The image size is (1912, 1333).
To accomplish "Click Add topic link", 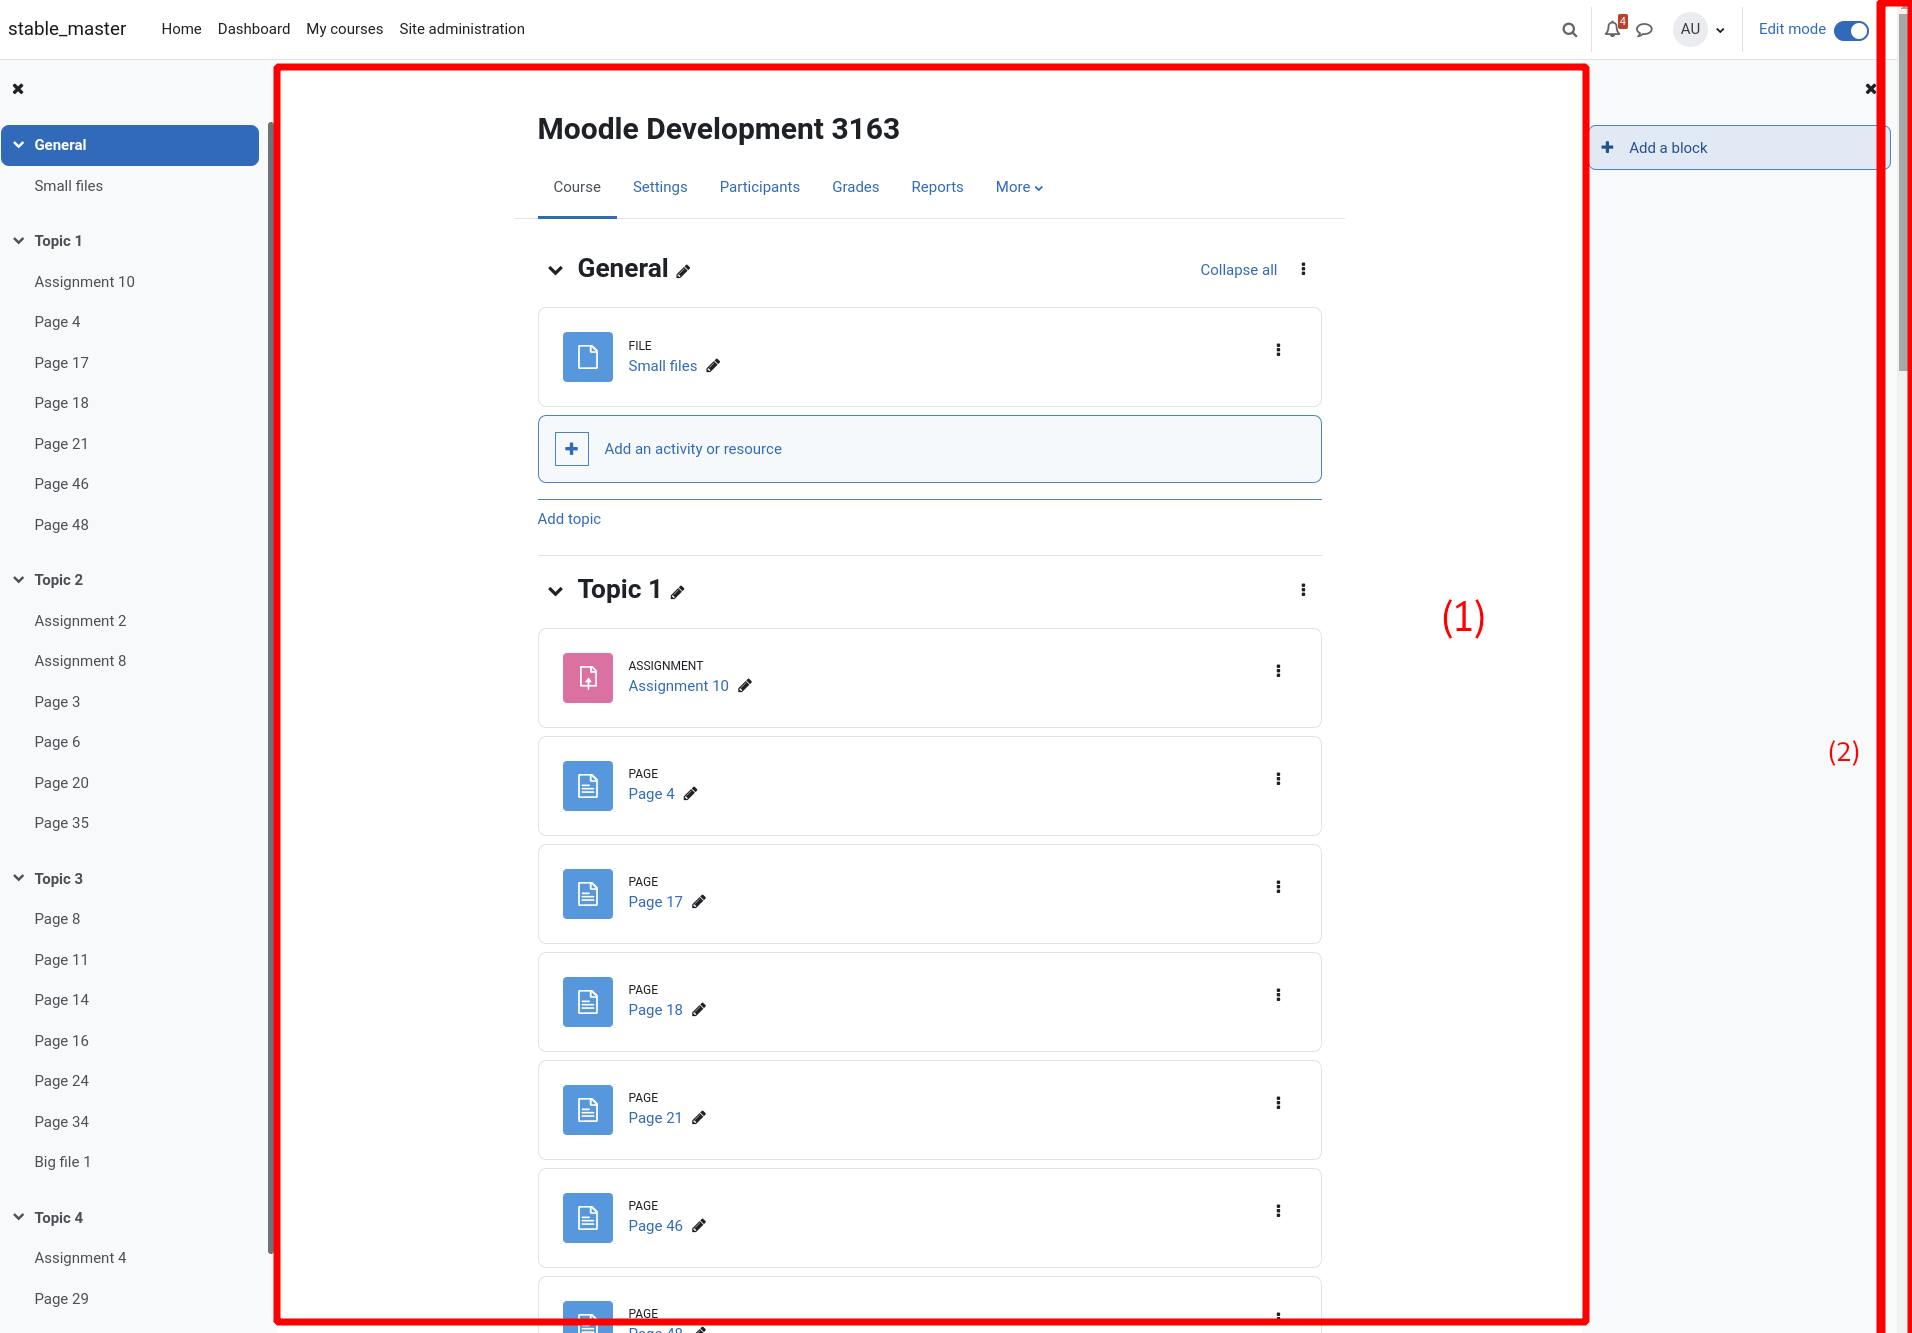I will coord(569,519).
